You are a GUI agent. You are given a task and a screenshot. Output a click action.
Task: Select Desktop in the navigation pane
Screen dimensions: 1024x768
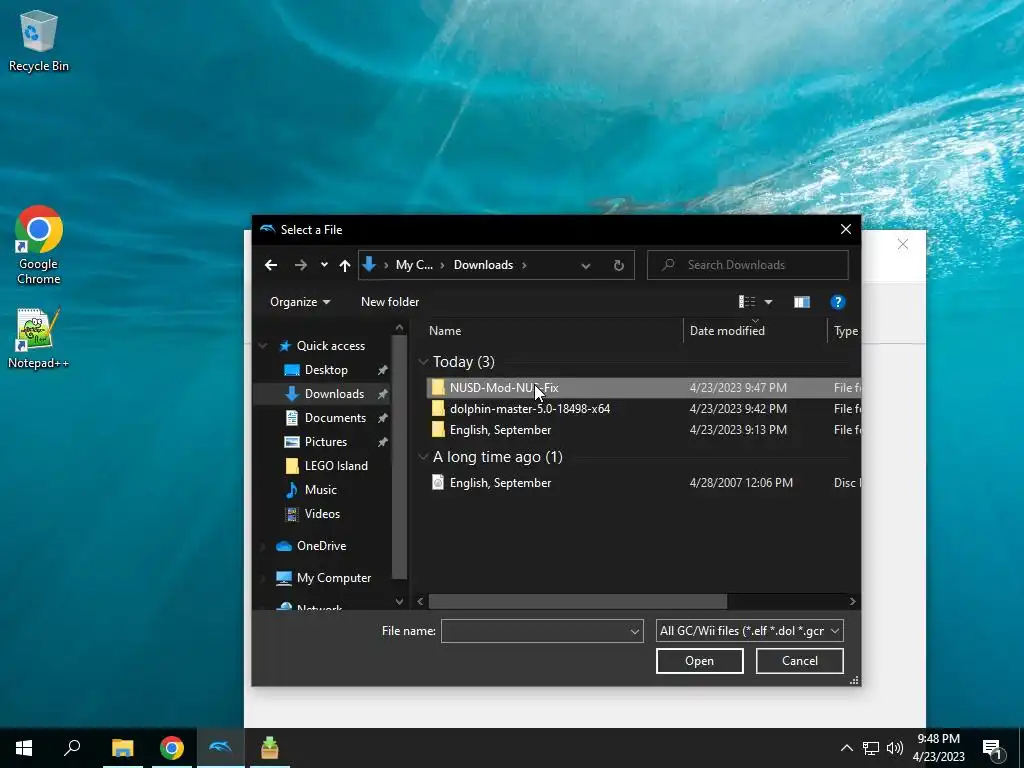[326, 370]
